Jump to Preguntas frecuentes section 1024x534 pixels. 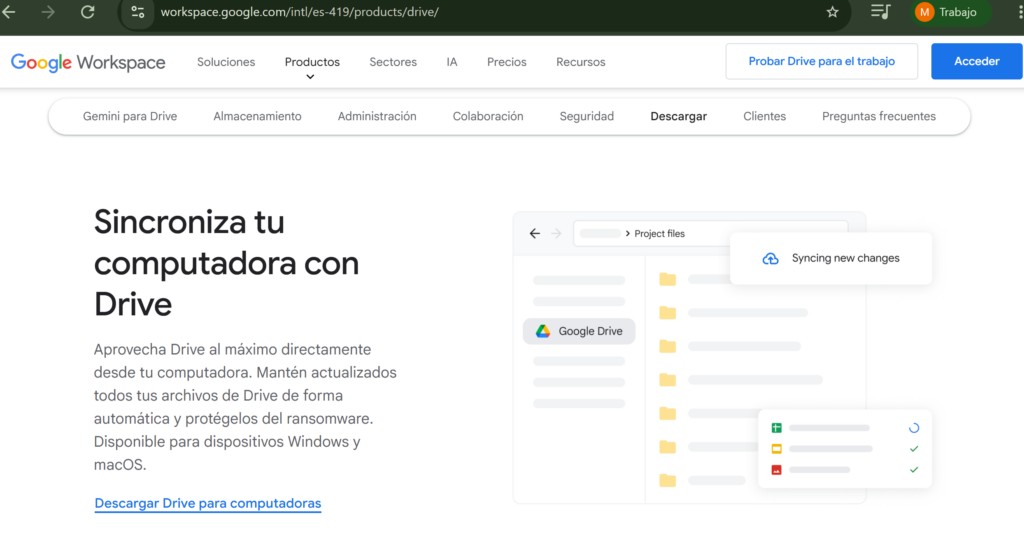(878, 116)
